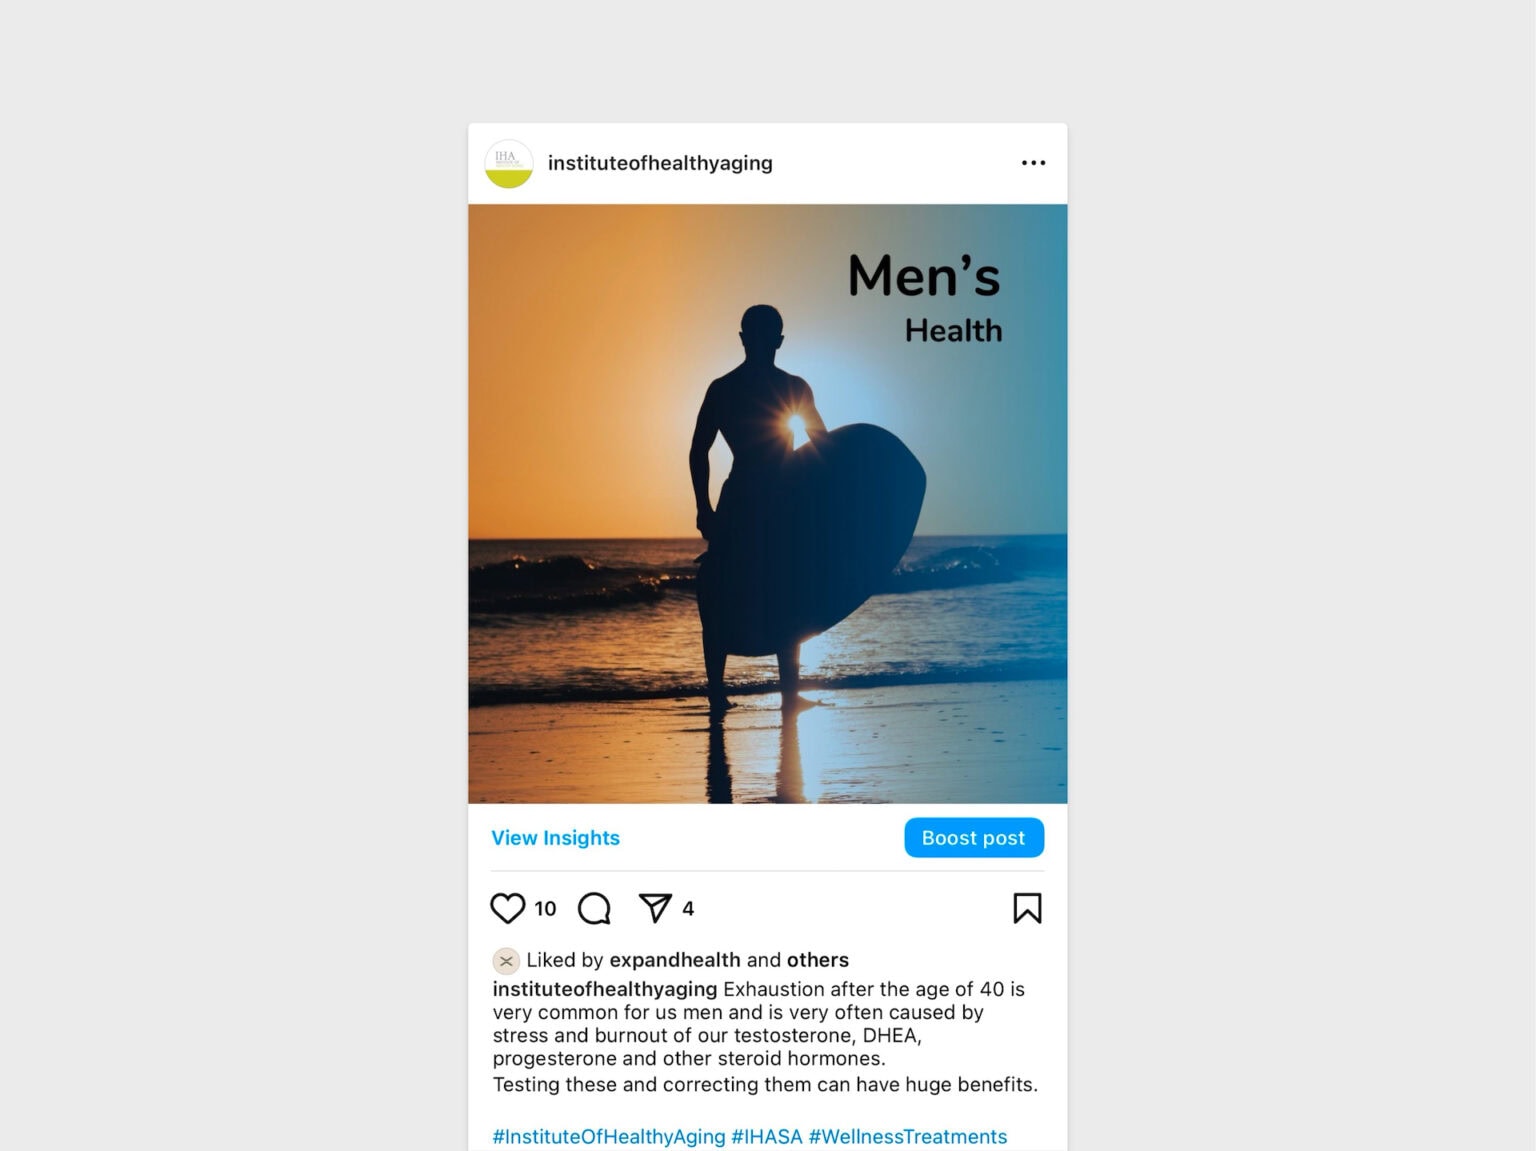Open the #WellnessTreatments hashtag

point(908,1137)
